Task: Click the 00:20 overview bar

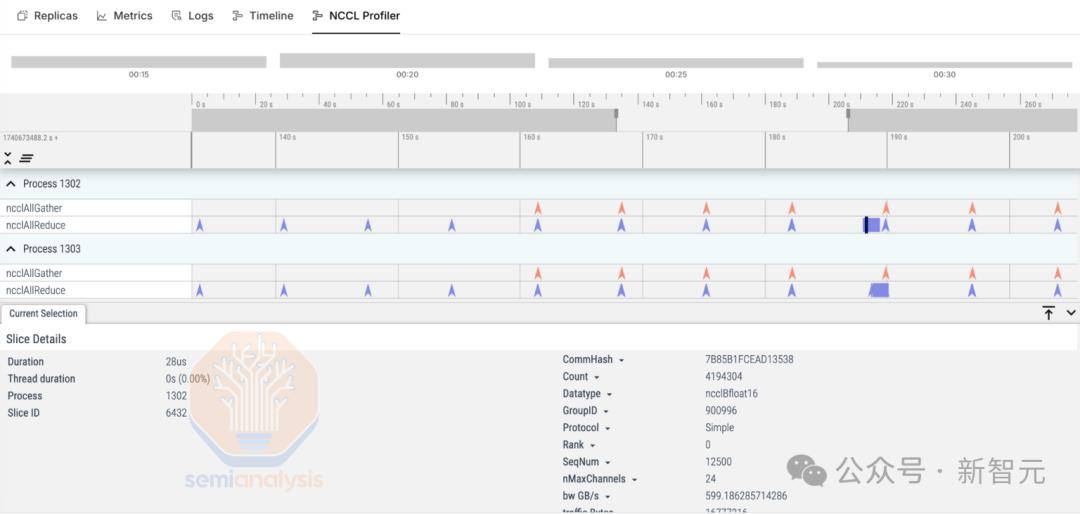Action: coord(407,61)
